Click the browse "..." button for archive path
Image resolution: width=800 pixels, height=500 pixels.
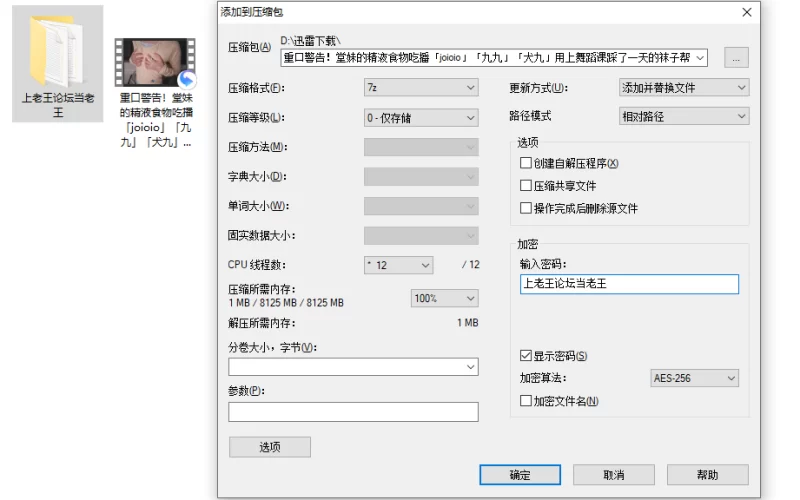click(736, 58)
